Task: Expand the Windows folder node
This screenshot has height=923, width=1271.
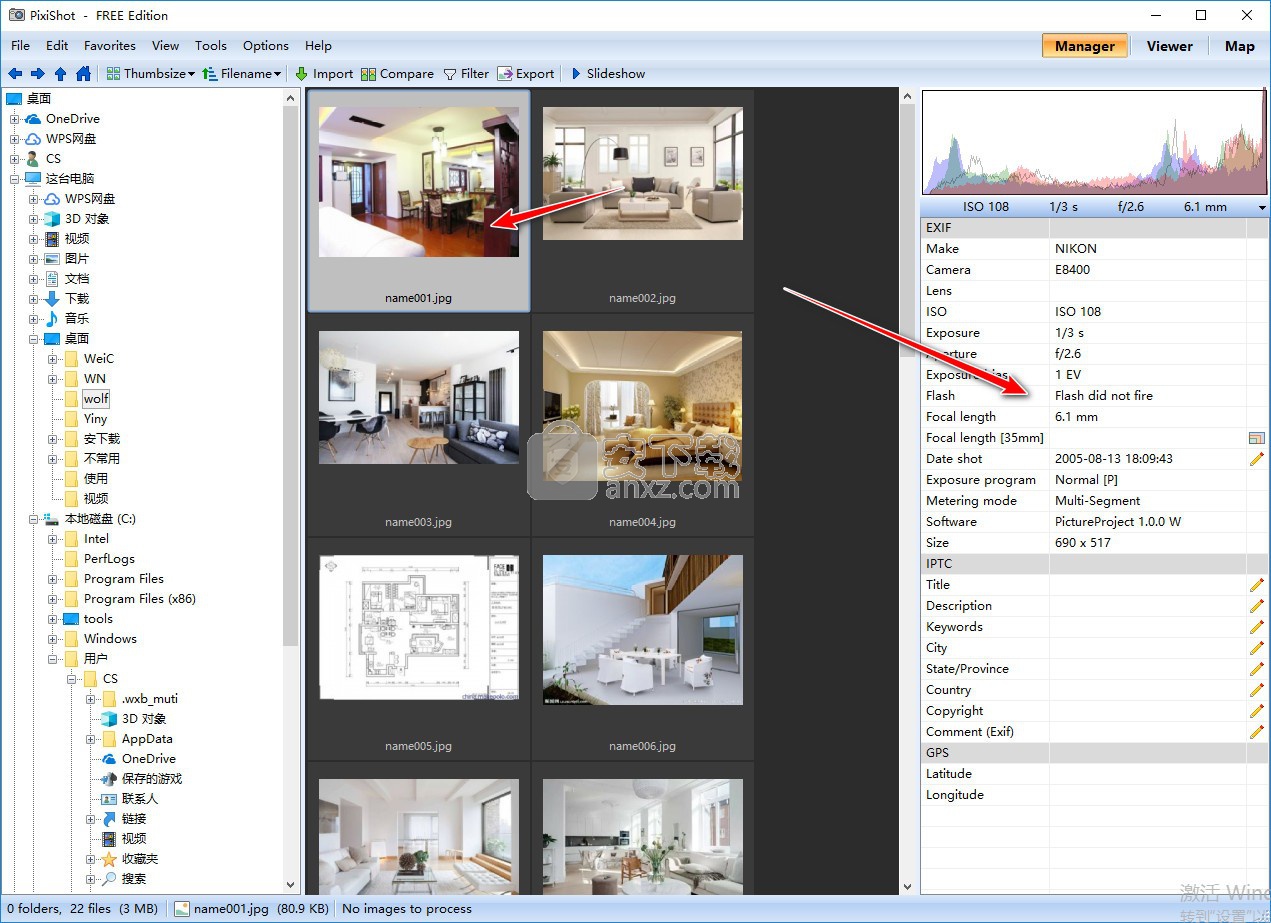Action: click(53, 639)
